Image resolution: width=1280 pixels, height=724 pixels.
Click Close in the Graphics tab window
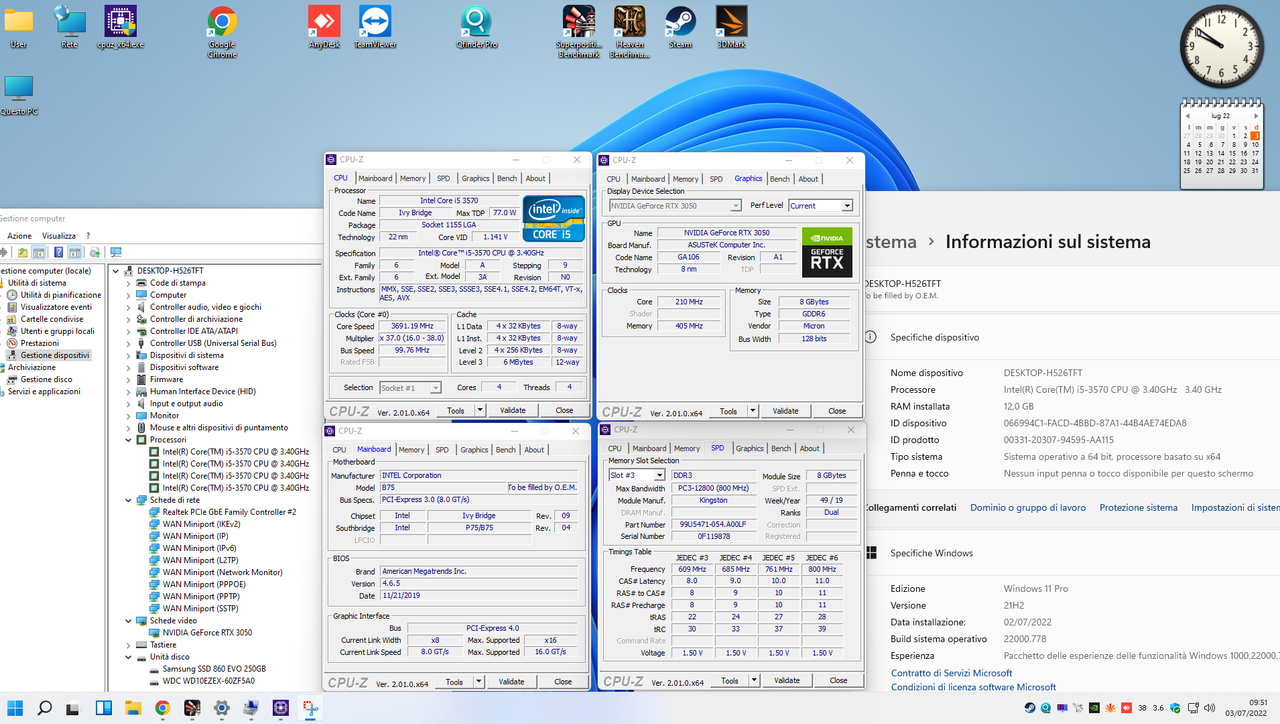click(837, 411)
